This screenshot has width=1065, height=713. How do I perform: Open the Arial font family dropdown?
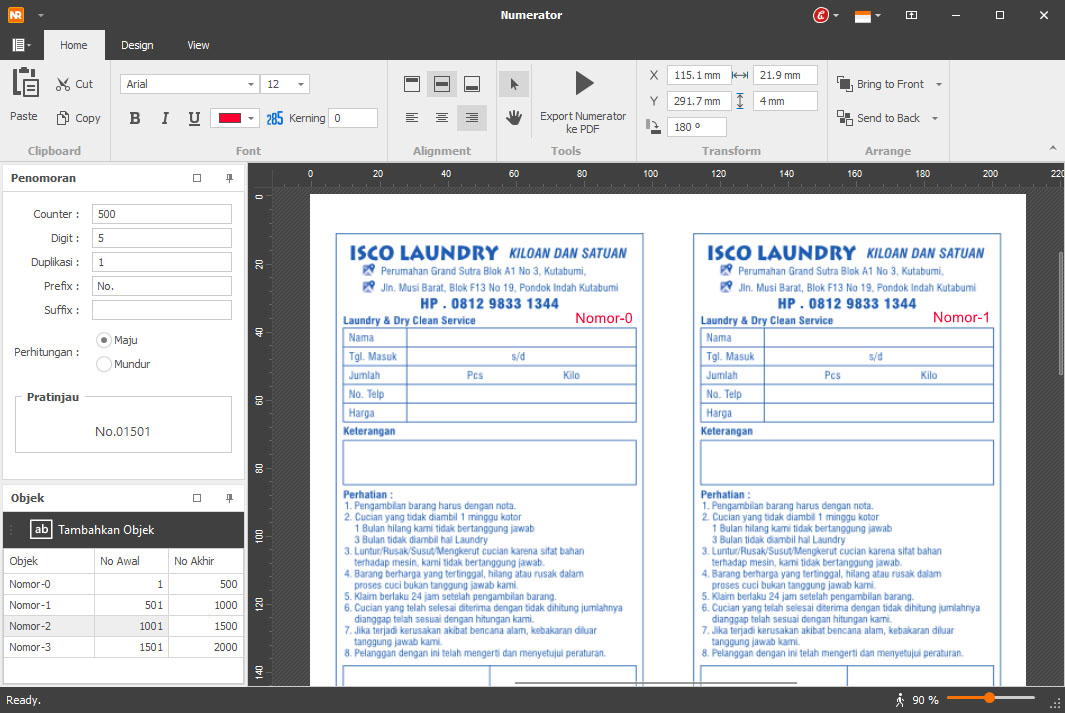[x=250, y=85]
